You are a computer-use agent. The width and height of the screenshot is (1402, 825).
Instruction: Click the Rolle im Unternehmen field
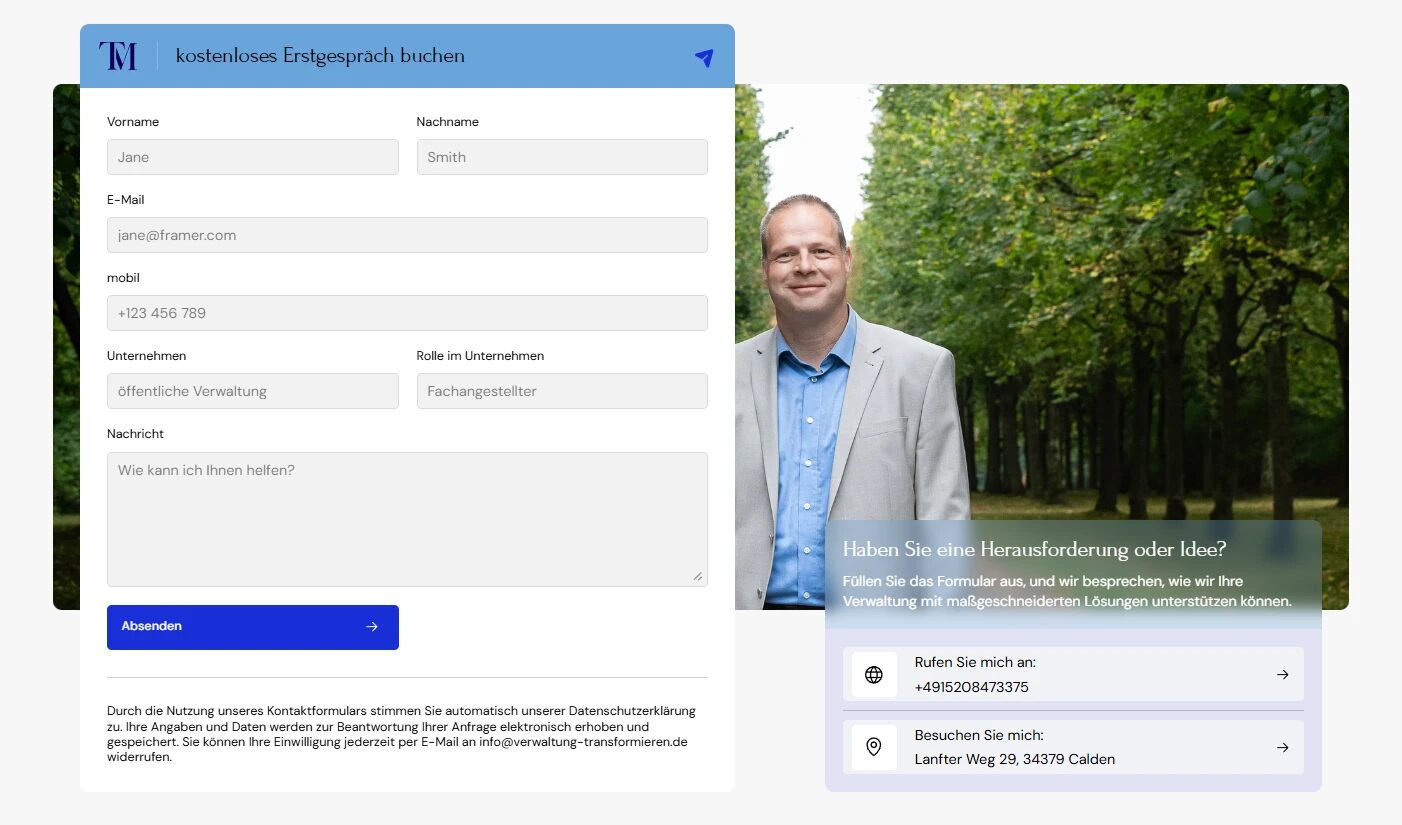coord(562,391)
